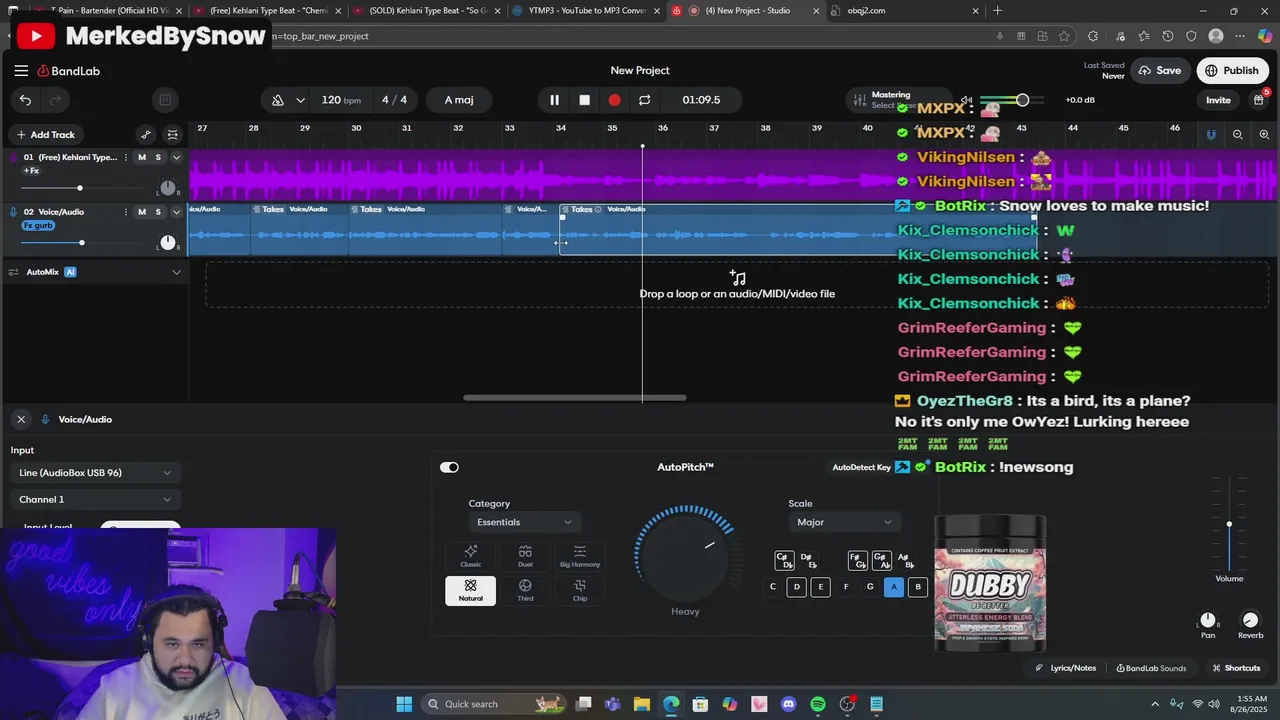
Task: Click AutoDetect Key
Action: [861, 467]
